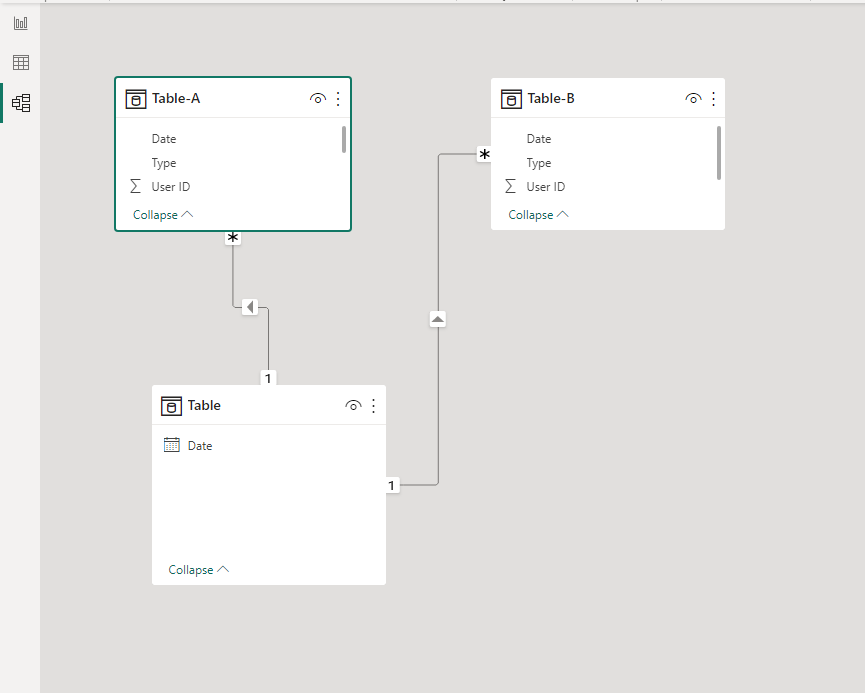Click the Table-A table icon
Screen dimensions: 865x693
136,99
